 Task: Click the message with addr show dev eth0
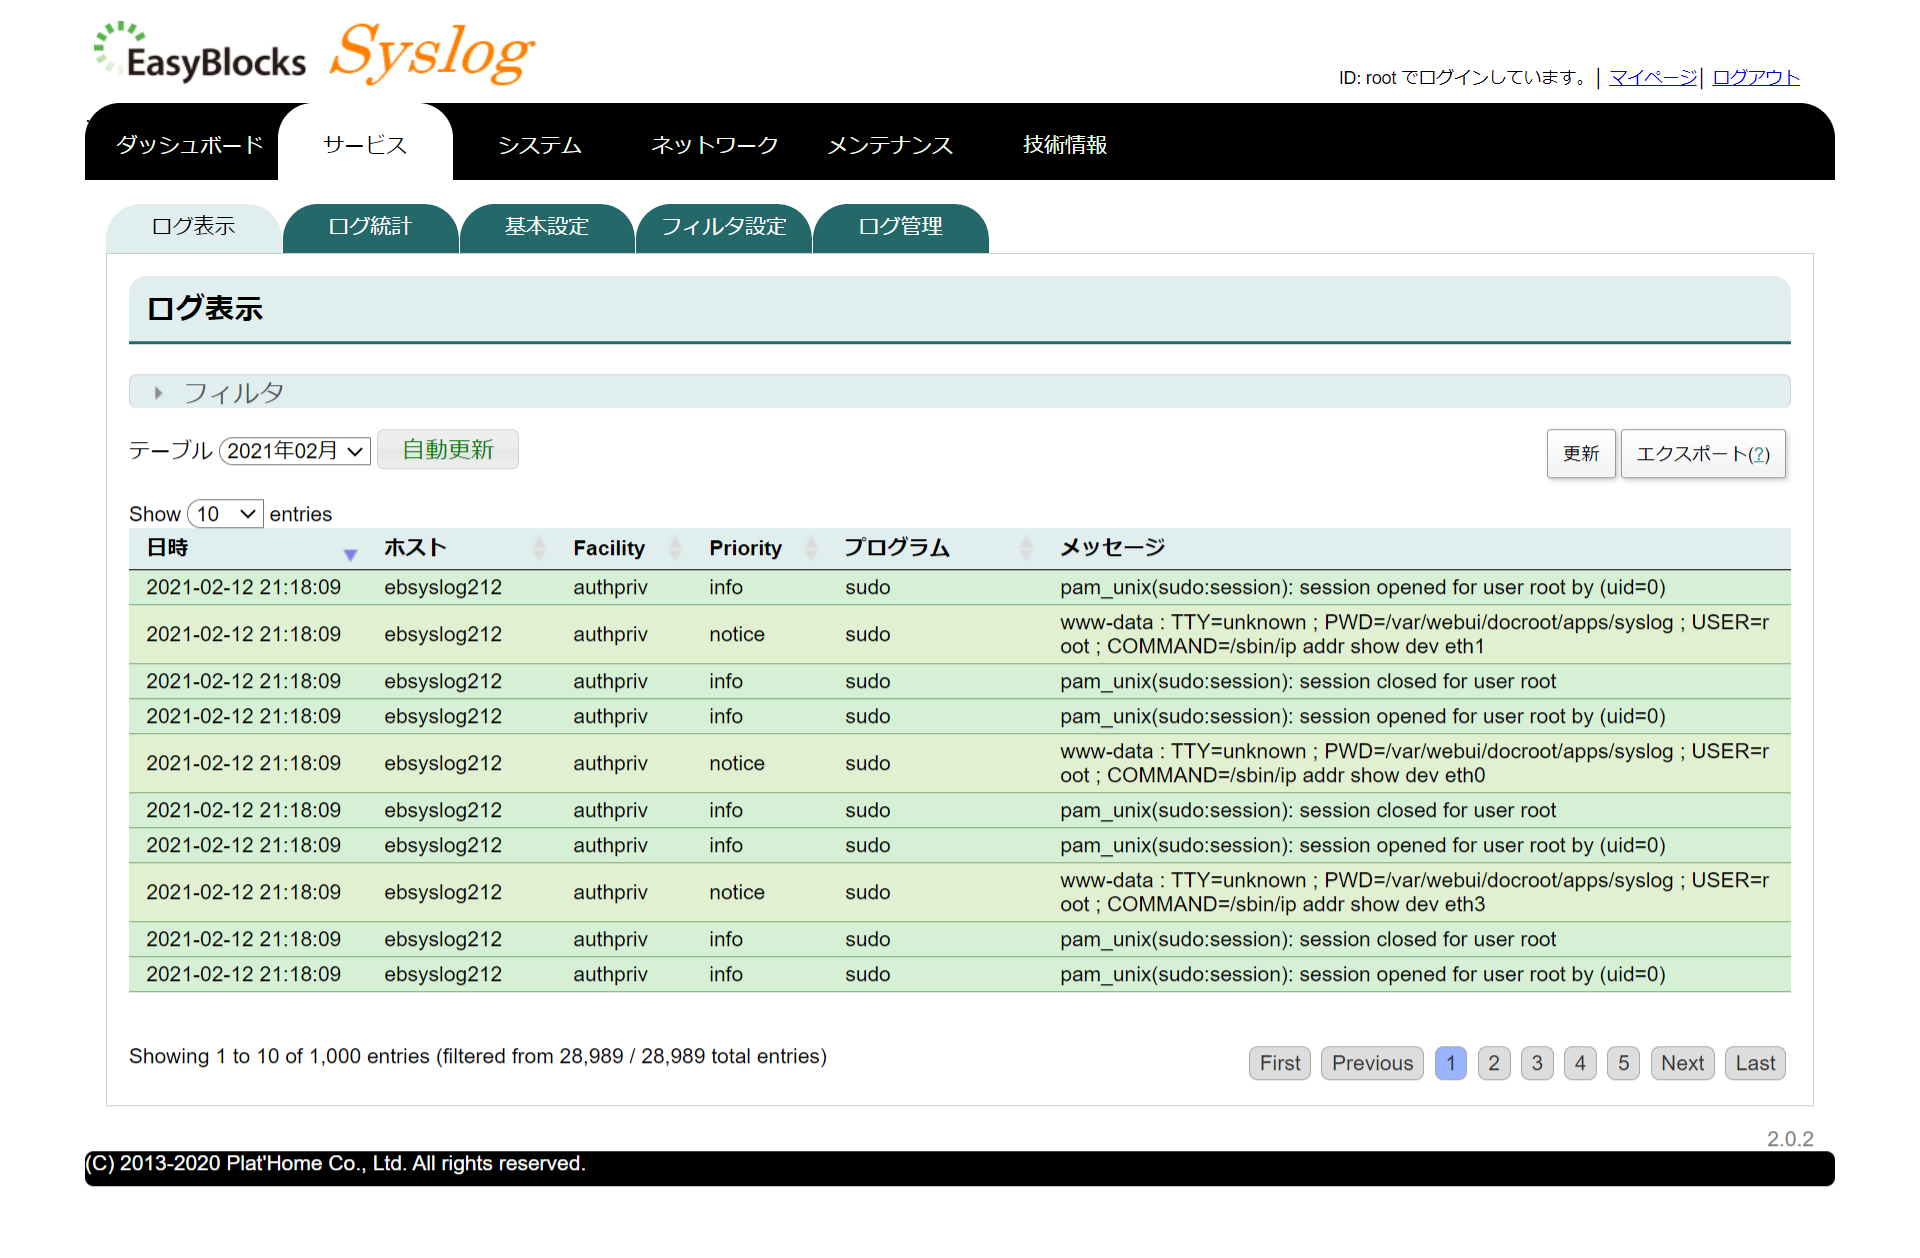pyautogui.click(x=1414, y=763)
